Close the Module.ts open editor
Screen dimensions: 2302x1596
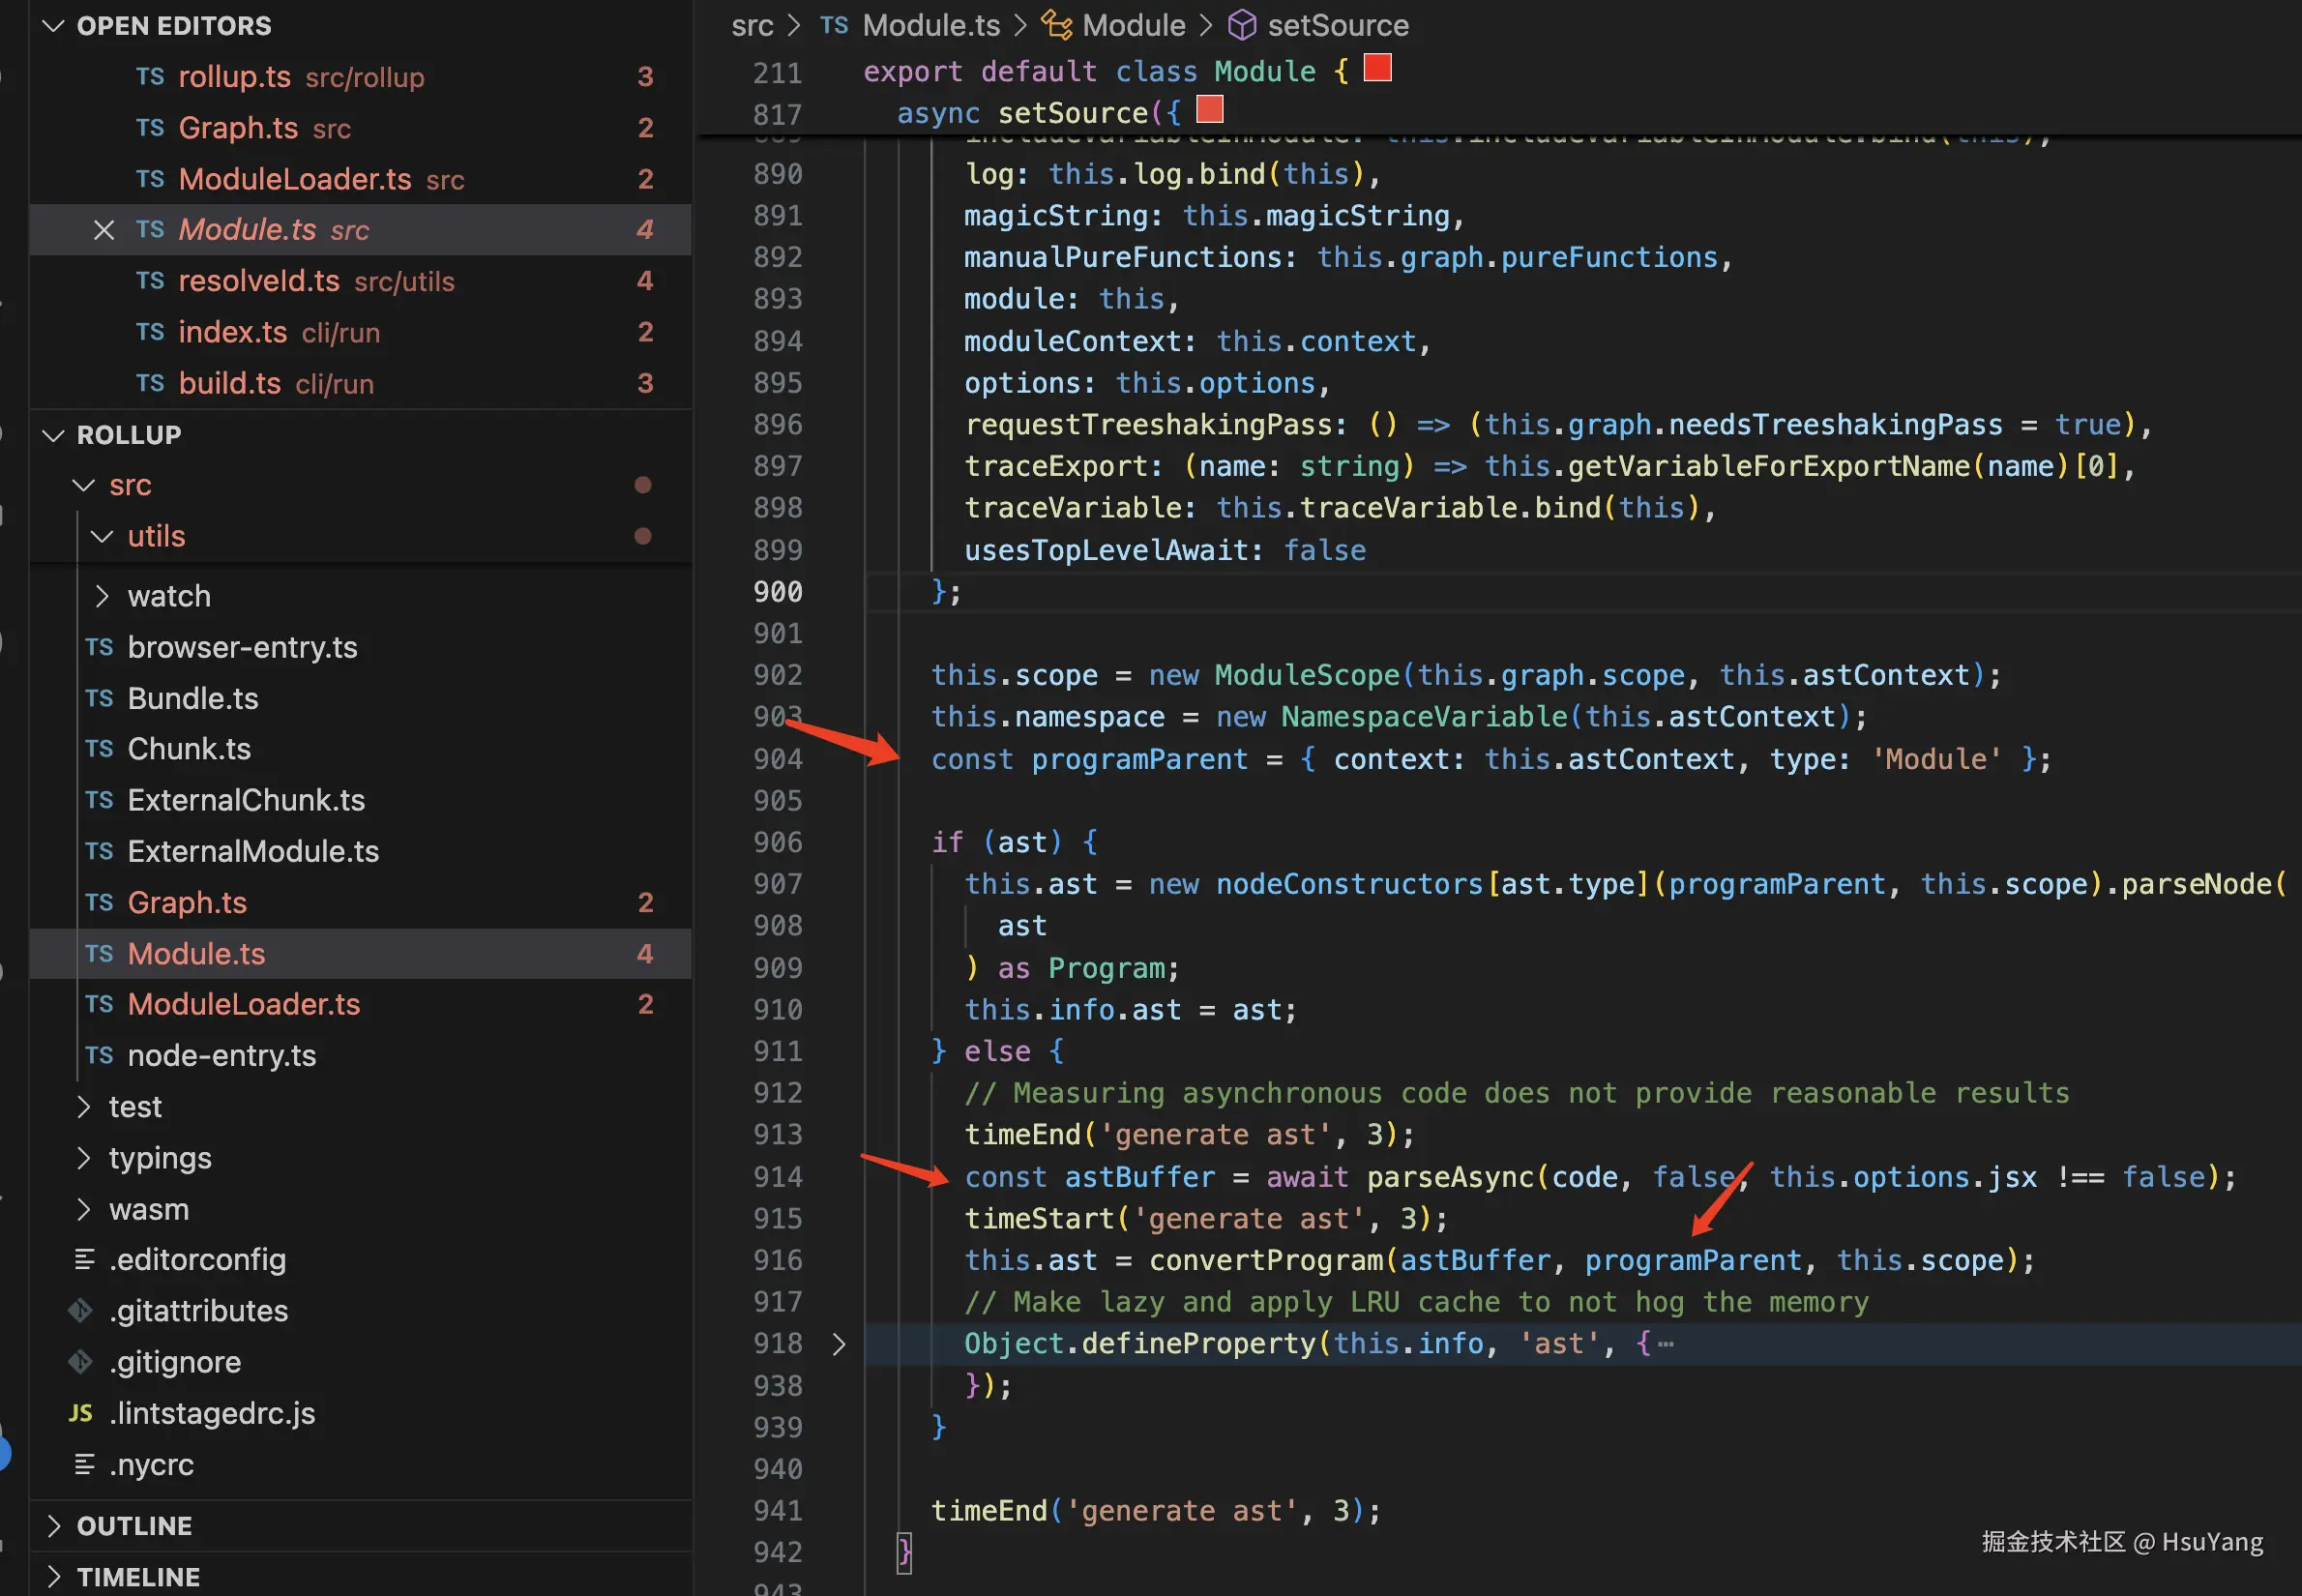tap(103, 230)
